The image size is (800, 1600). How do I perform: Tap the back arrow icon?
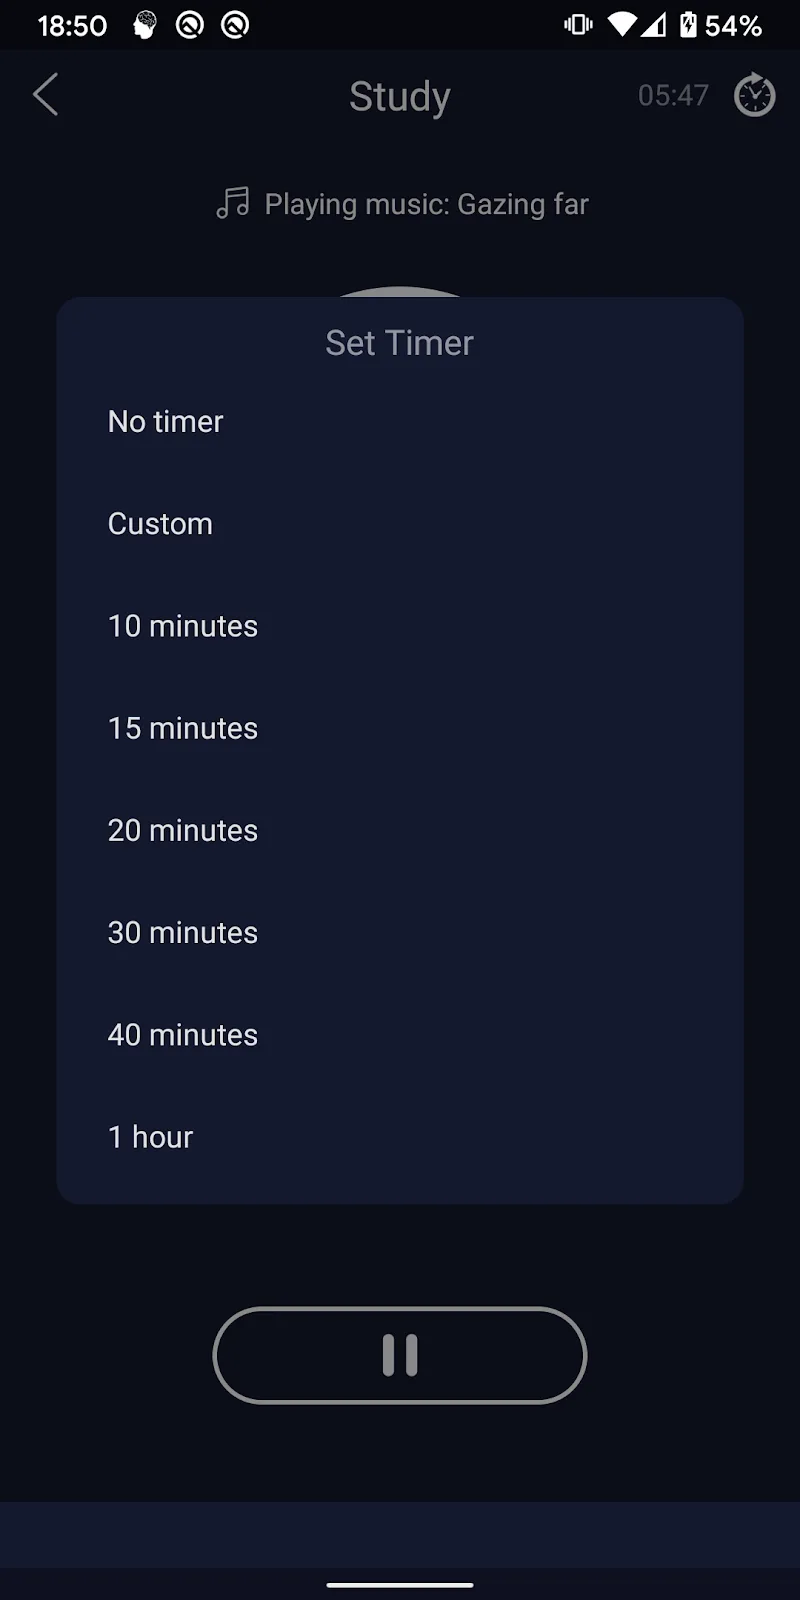pyautogui.click(x=46, y=95)
